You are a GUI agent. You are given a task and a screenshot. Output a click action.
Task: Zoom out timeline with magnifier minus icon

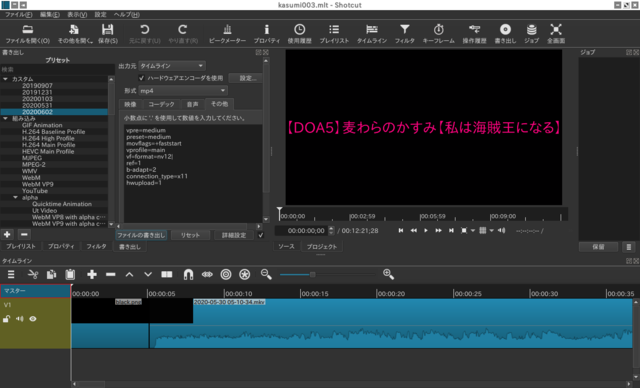[x=266, y=275]
